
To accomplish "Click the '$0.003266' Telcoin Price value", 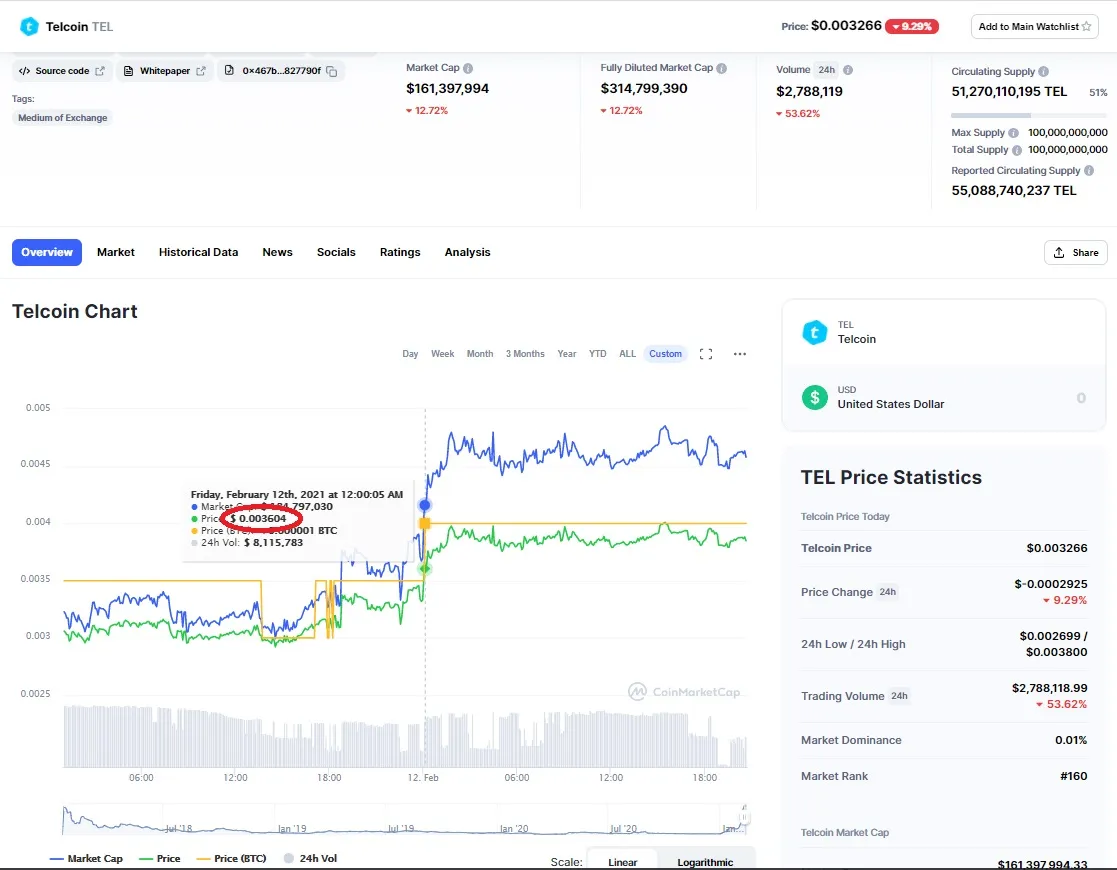I will point(1056,548).
